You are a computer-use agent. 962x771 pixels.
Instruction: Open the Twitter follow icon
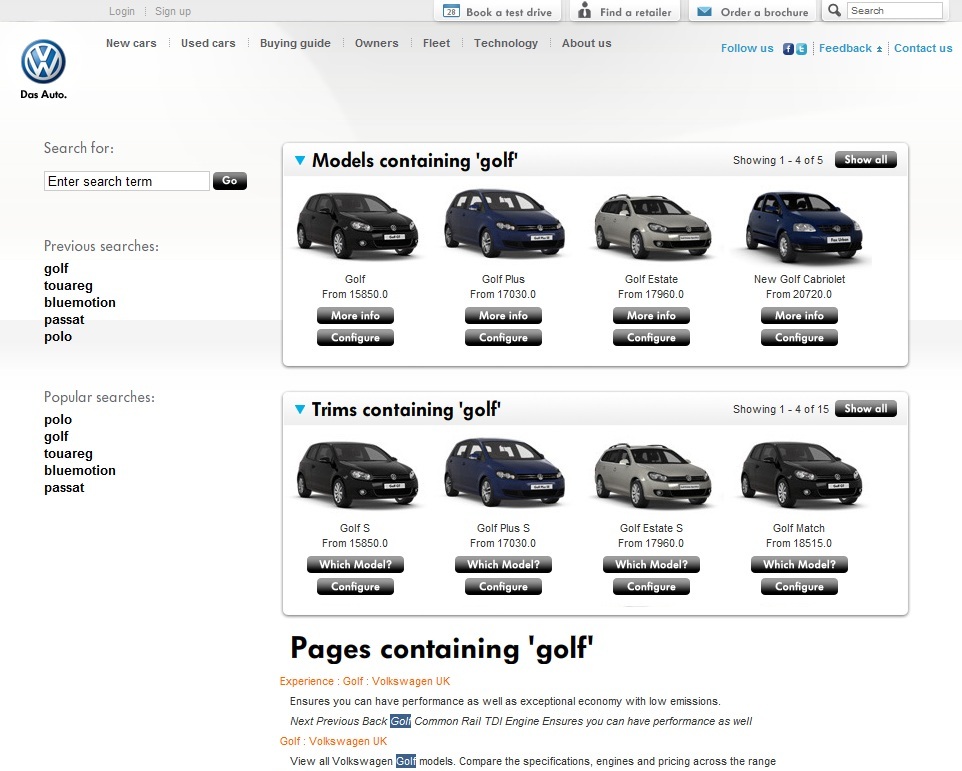pyautogui.click(x=801, y=49)
